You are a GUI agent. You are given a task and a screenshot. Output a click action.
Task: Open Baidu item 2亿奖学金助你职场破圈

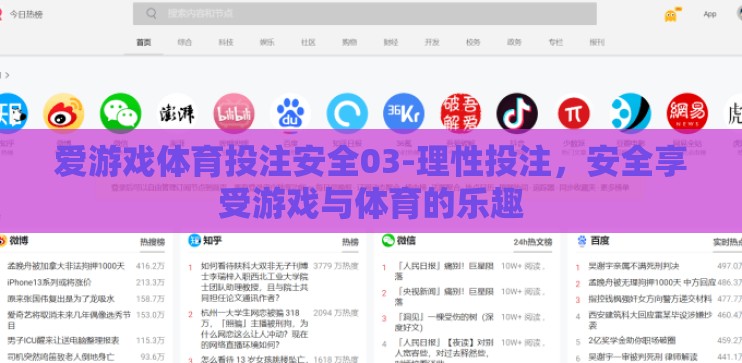[632, 340]
